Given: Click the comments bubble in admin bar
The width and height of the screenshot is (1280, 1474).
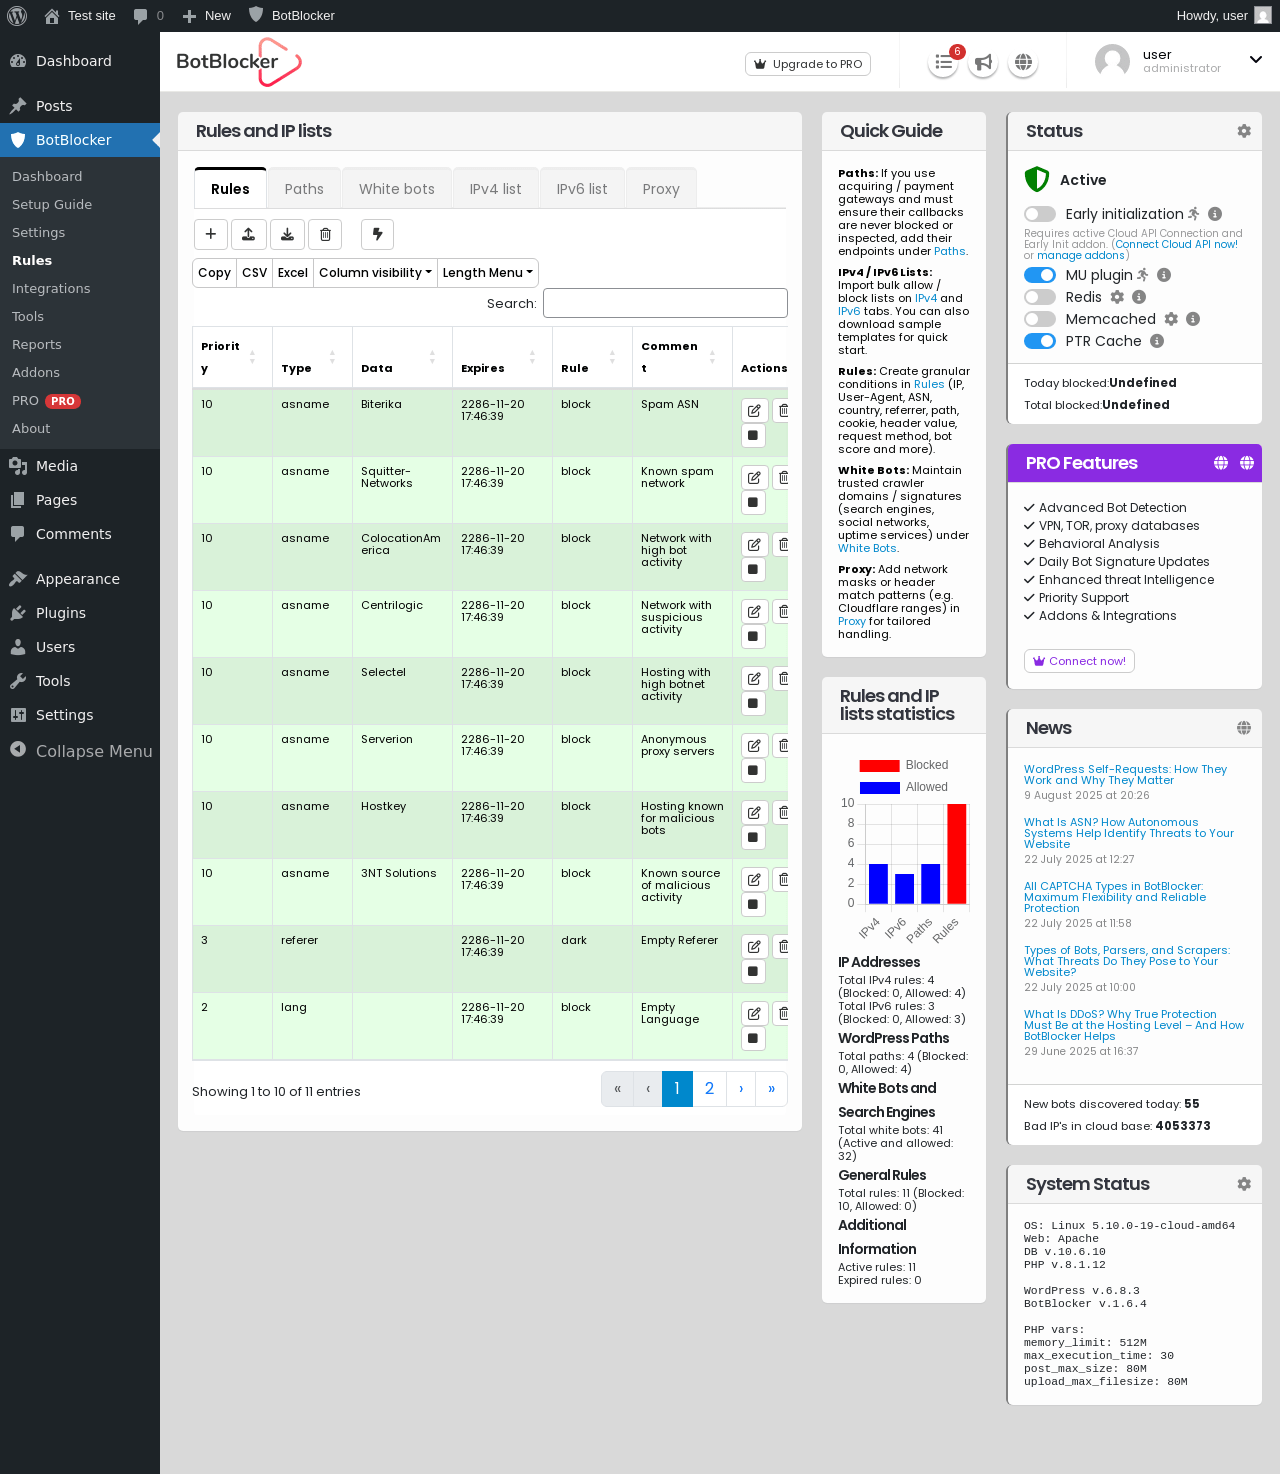Looking at the screenshot, I should [x=148, y=16].
